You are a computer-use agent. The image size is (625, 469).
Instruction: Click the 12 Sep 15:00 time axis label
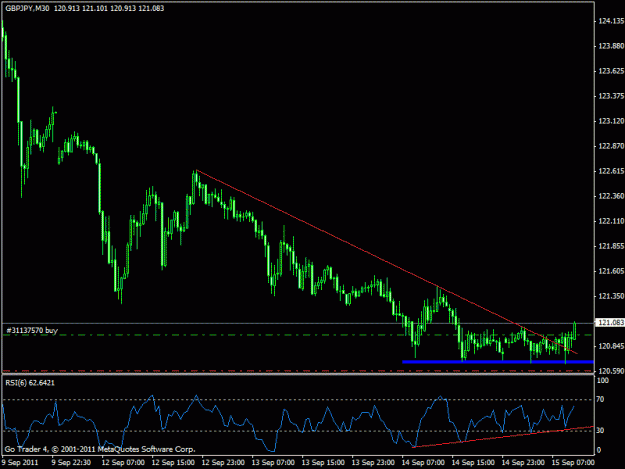tap(173, 462)
